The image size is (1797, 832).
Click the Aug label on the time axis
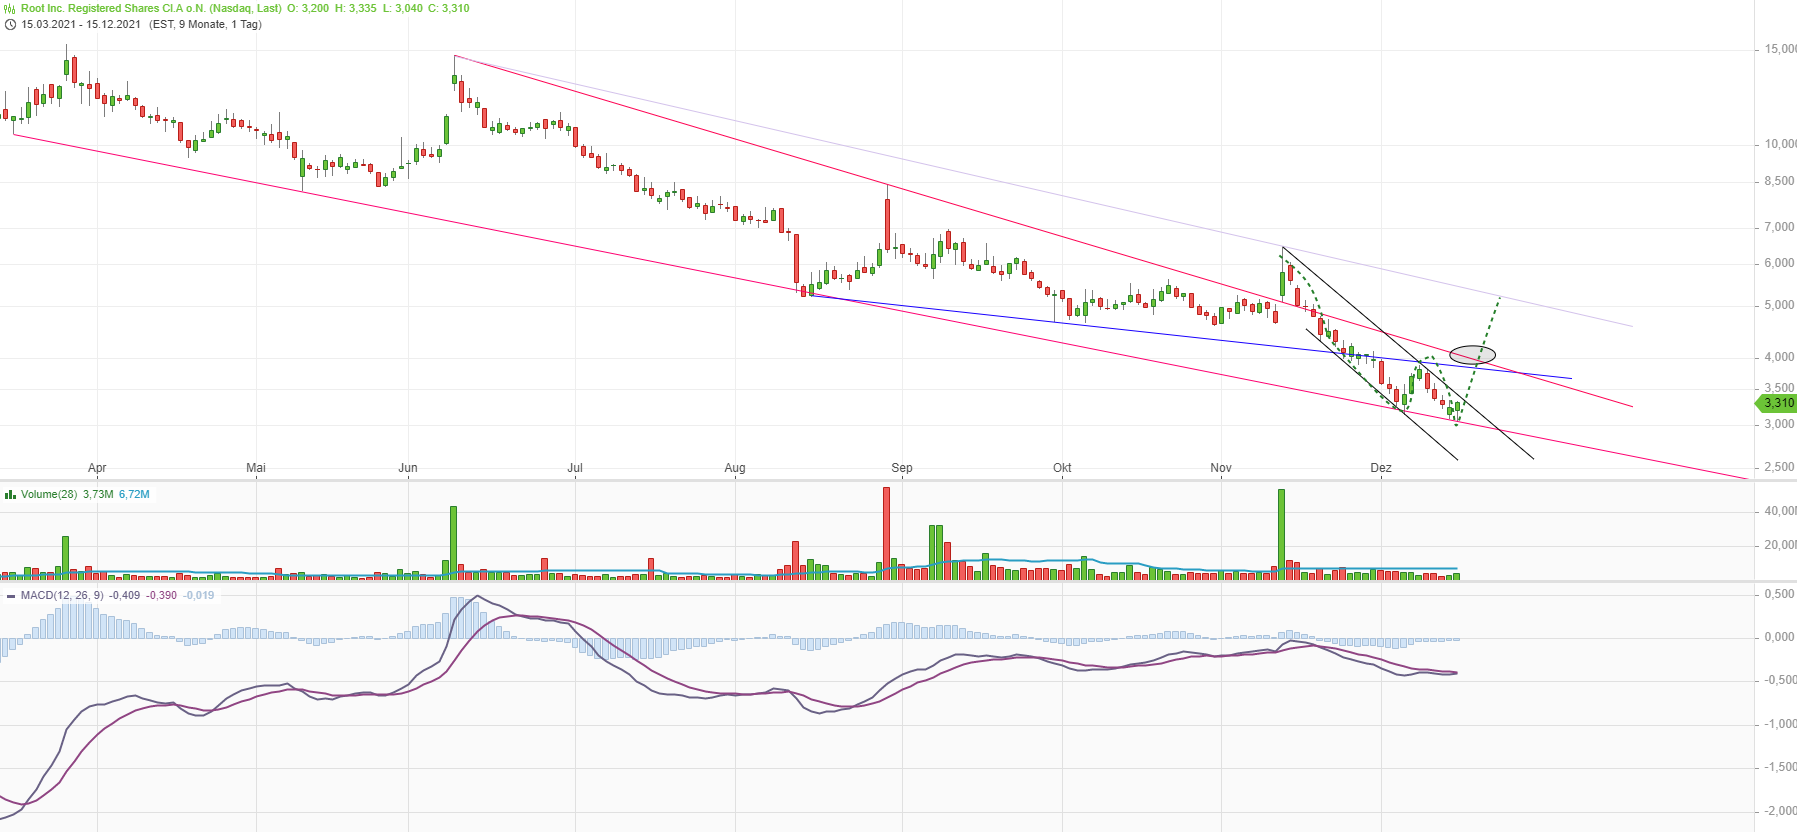pos(735,468)
